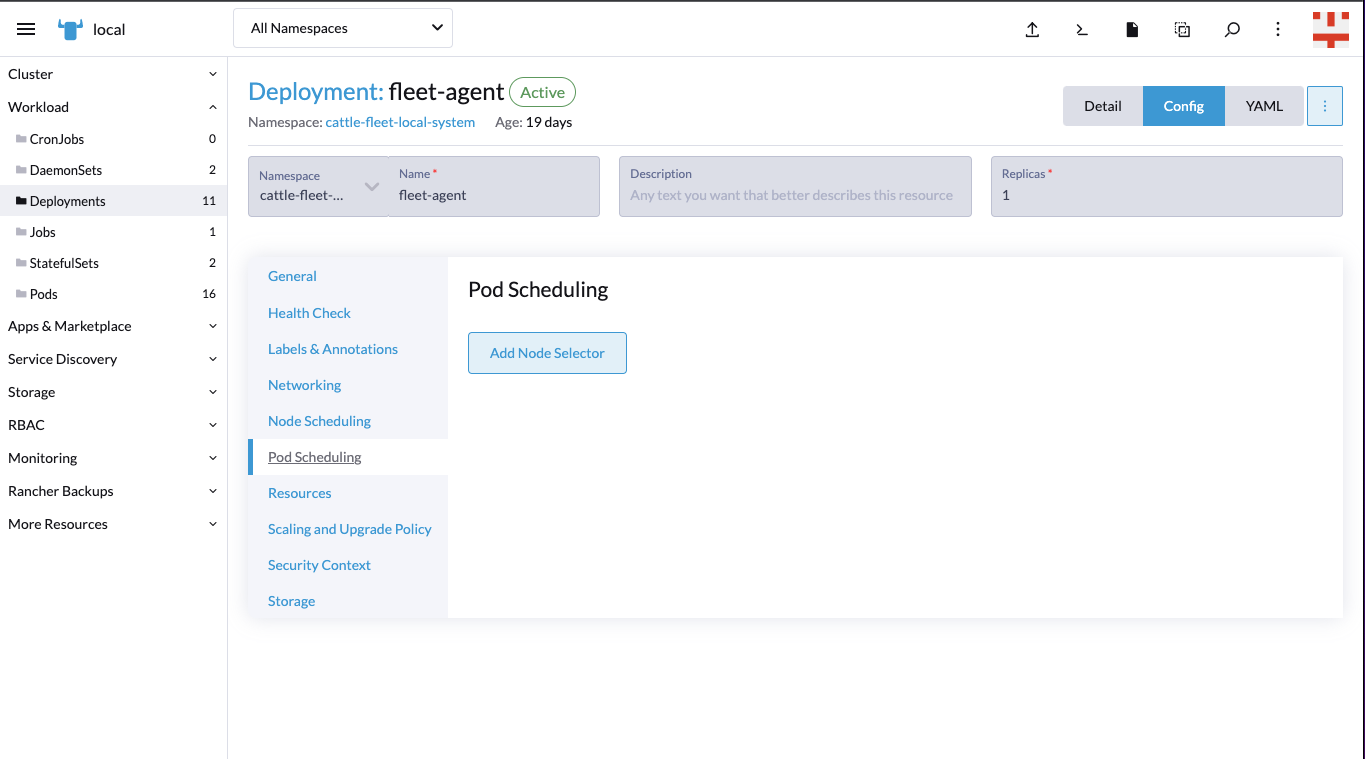Switch to the Detail view
Image resolution: width=1365 pixels, height=759 pixels.
tap(1103, 106)
